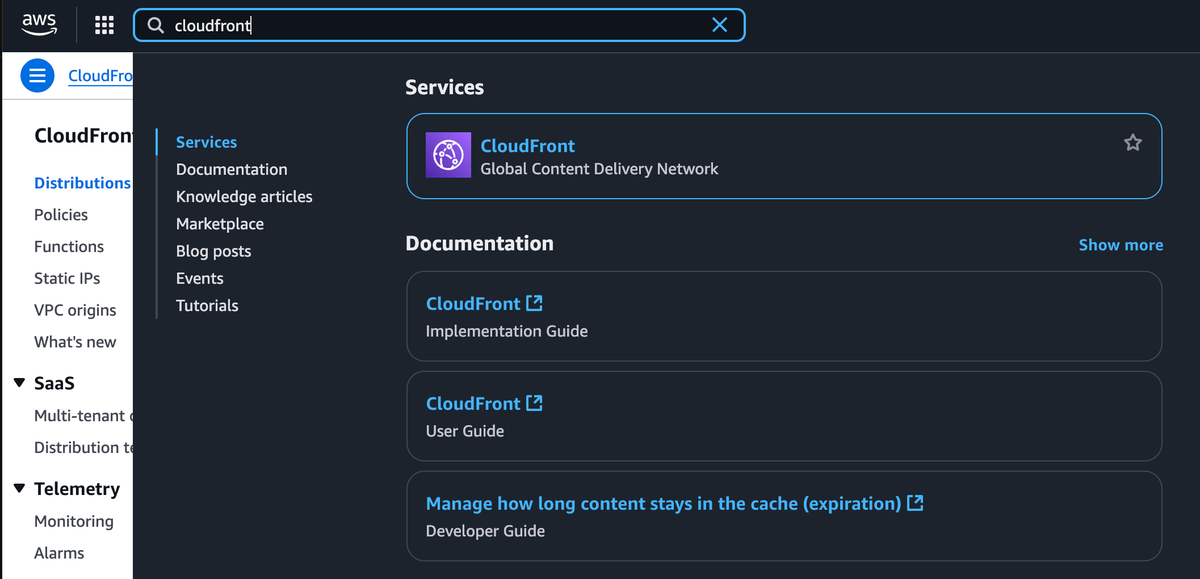Favorite CloudFront with the star icon
Screen dimensions: 1200x579
(x=1132, y=143)
